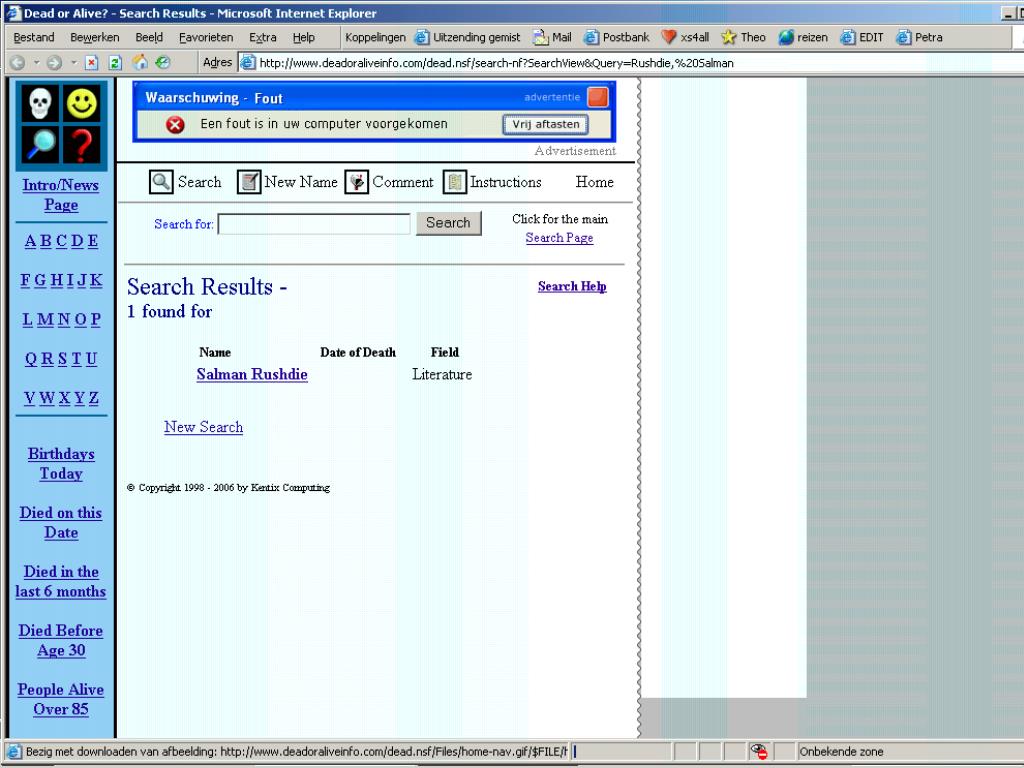Open the Back button dropdown arrow

click(37, 63)
